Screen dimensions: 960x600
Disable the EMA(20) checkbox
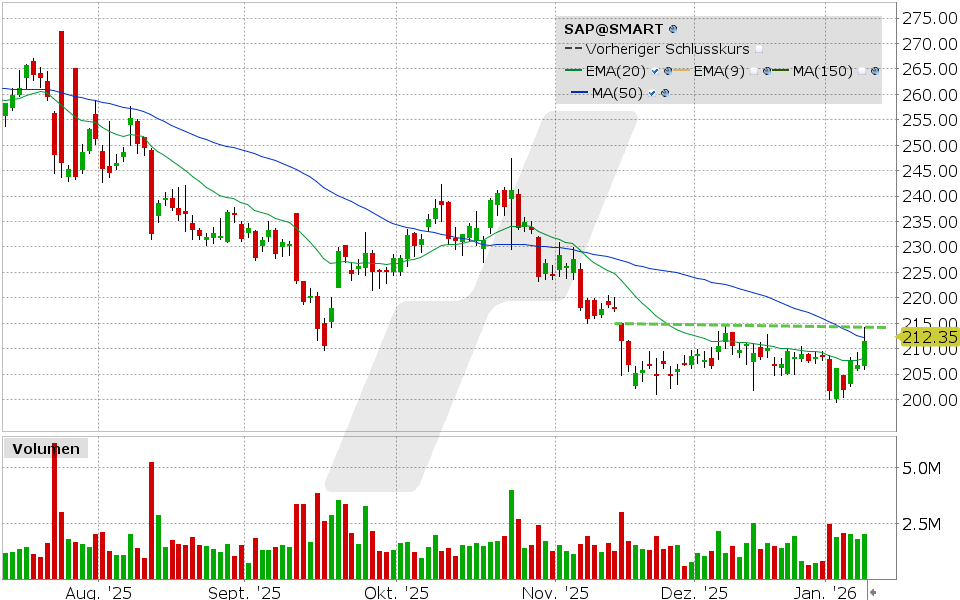point(656,70)
